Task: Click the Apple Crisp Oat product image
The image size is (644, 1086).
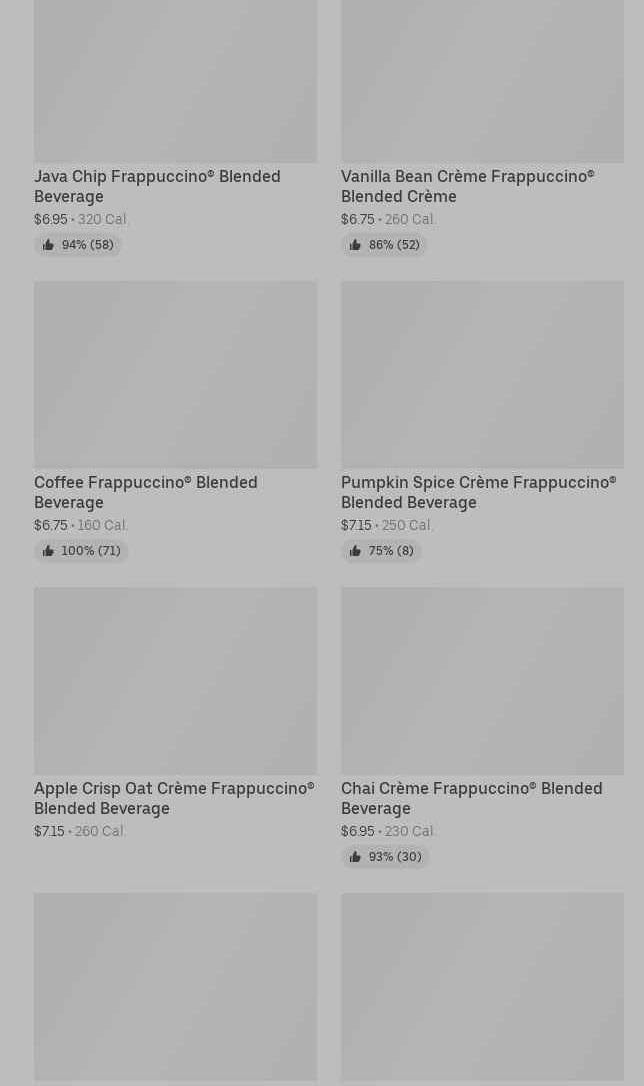Action: coord(175,680)
